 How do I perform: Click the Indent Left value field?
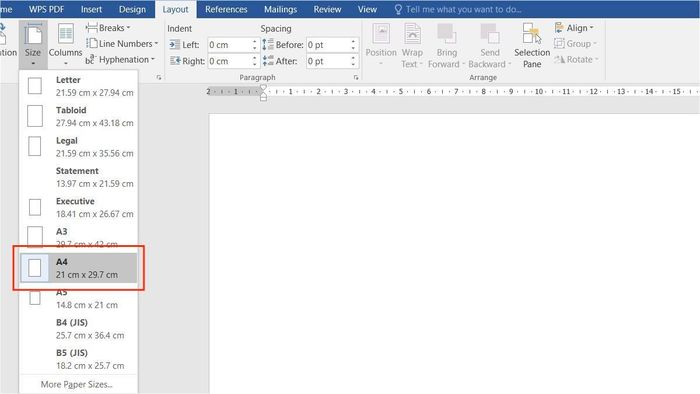229,45
